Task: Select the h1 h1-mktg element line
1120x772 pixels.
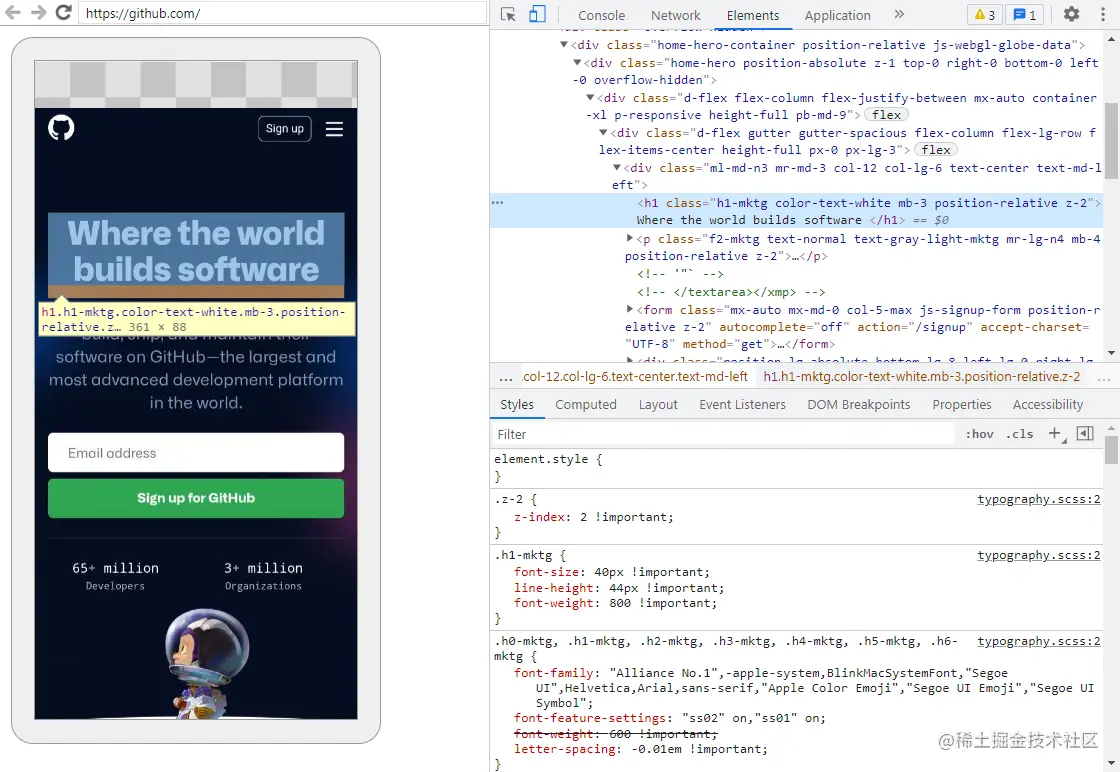Action: pos(796,211)
